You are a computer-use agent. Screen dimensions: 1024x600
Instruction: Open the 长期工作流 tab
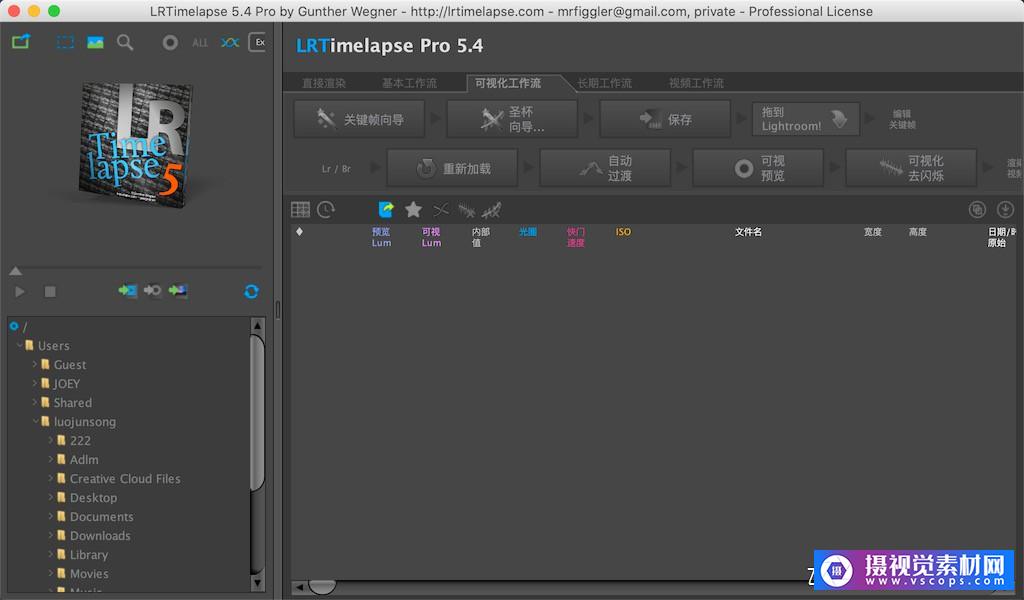click(604, 84)
